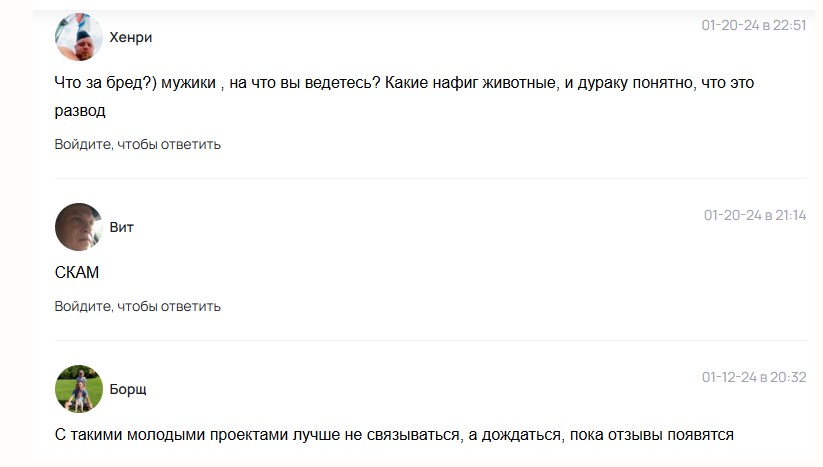823x467 pixels.
Task: Click the reply login link under Хенри's comment
Action: click(x=138, y=144)
